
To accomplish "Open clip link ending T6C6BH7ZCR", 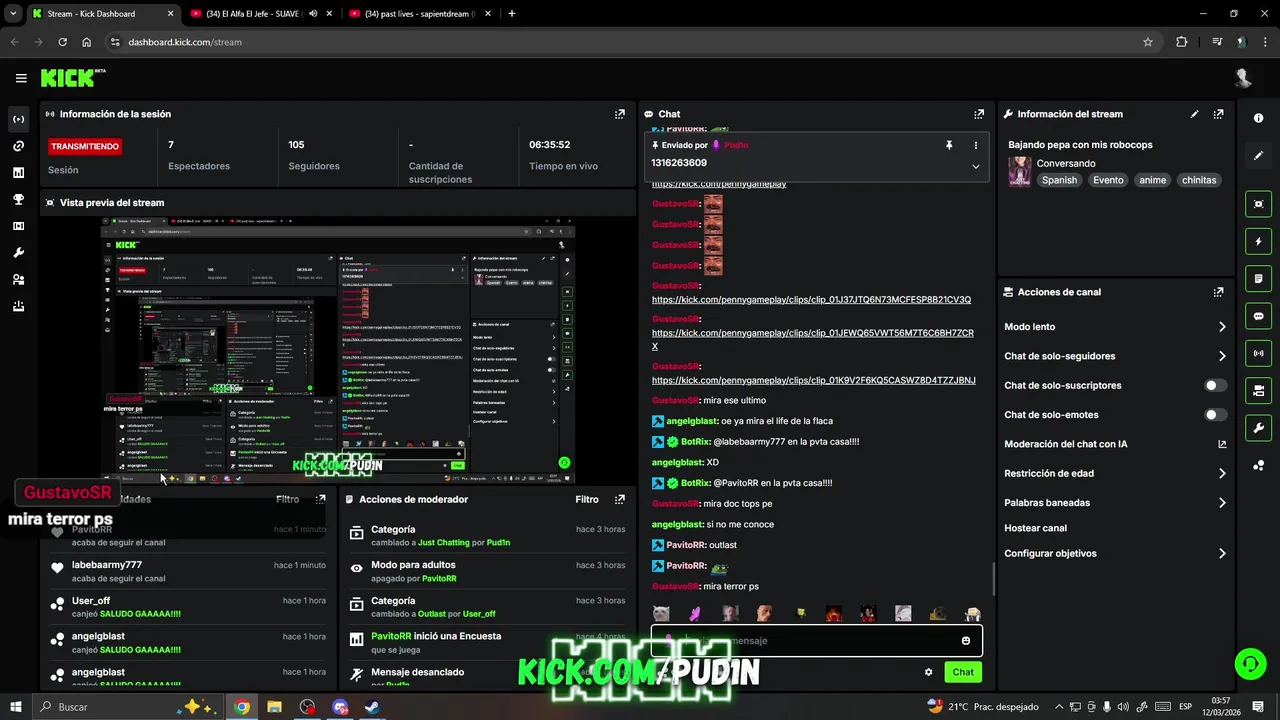I will (x=813, y=339).
